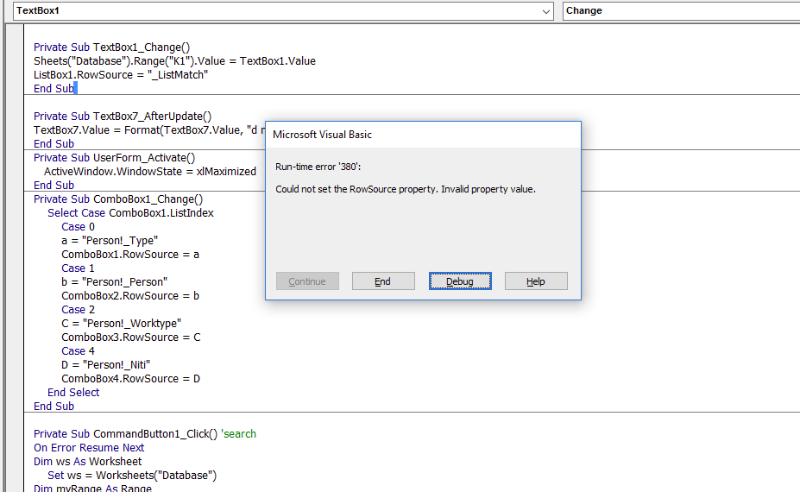Place cursor on ListBox1.RowSource = "_ListMatch" line
This screenshot has height=492, width=800.
pyautogui.click(x=106, y=75)
